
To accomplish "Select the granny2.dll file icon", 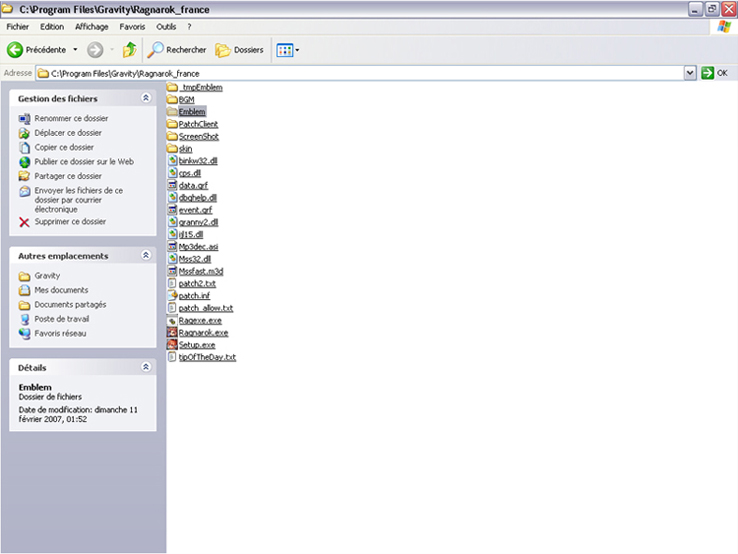I will tap(172, 222).
